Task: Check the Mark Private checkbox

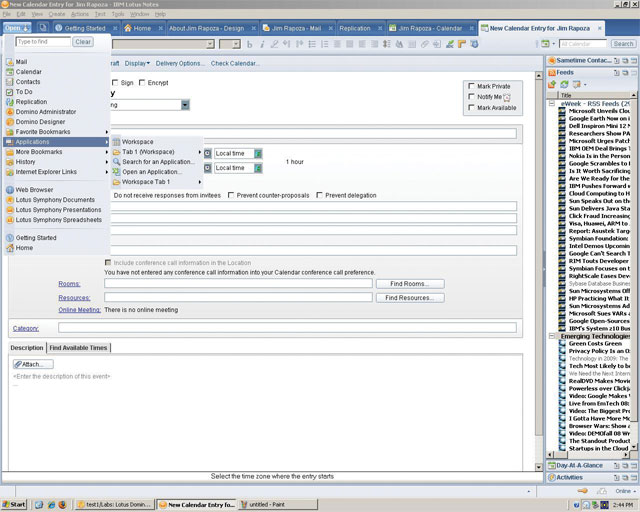Action: click(x=471, y=86)
